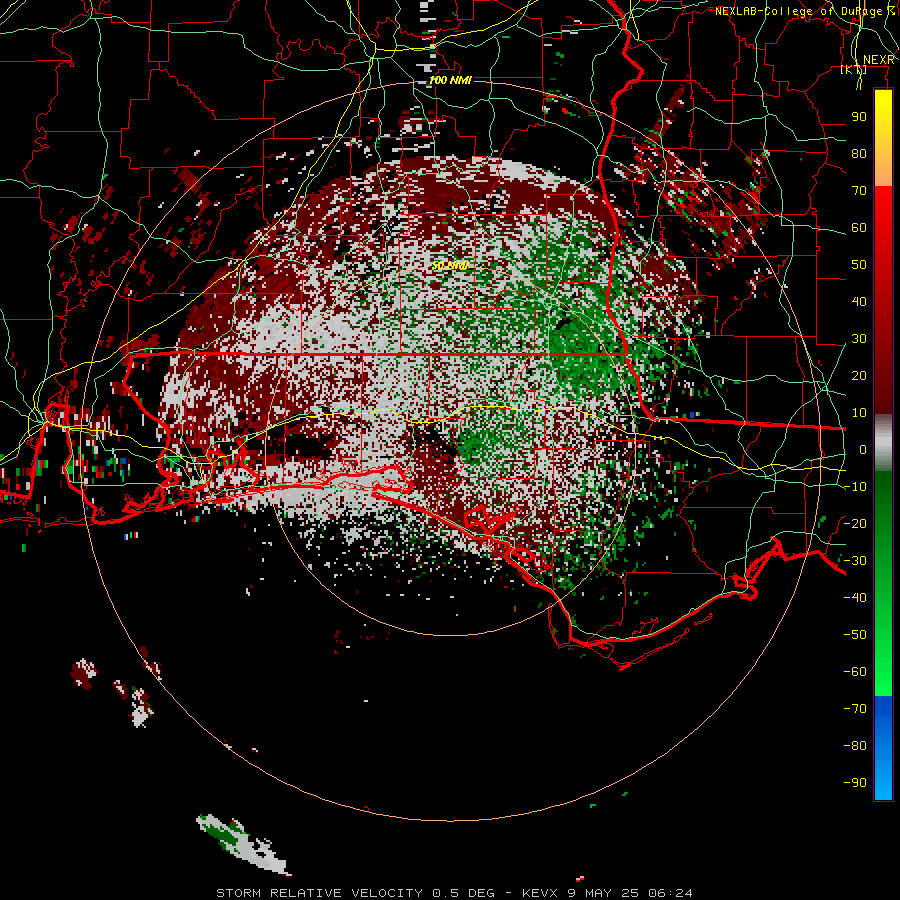Click the '50 NMI' range ring label
This screenshot has width=900, height=900.
450,265
